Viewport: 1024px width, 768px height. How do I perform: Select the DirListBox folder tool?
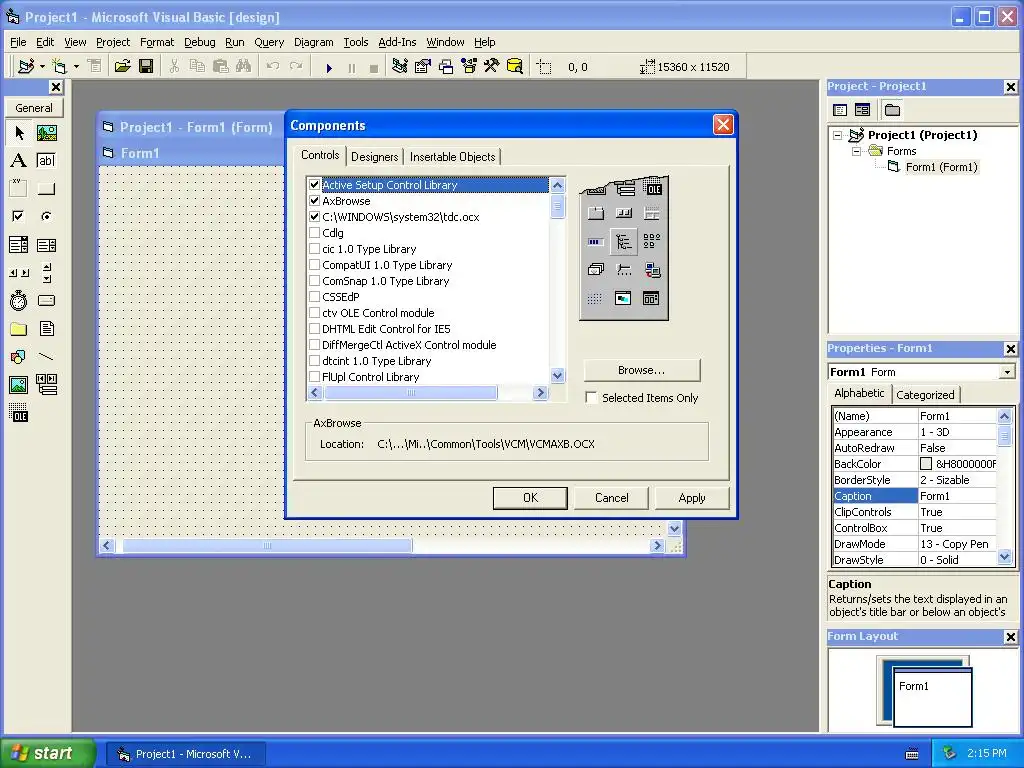click(x=19, y=328)
